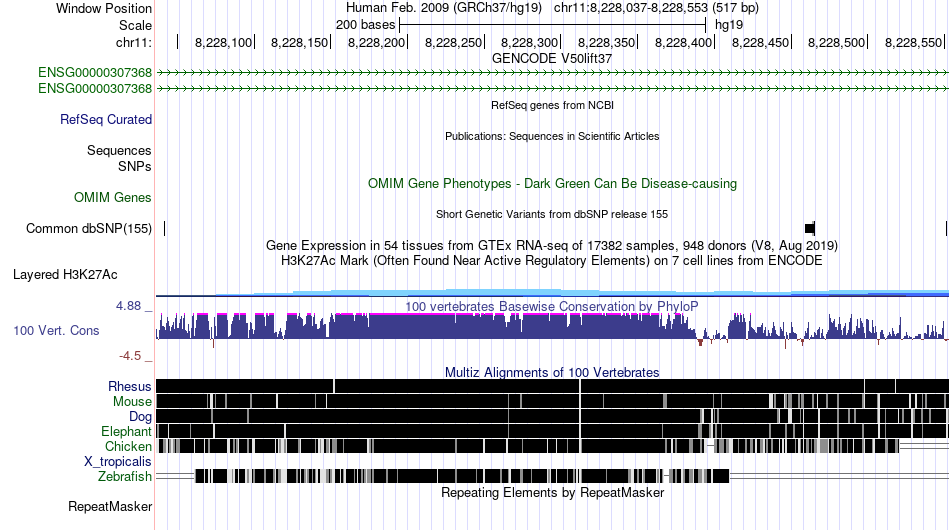
Task: Open the first ENSG00000307368 gene label
Action: click(95, 73)
